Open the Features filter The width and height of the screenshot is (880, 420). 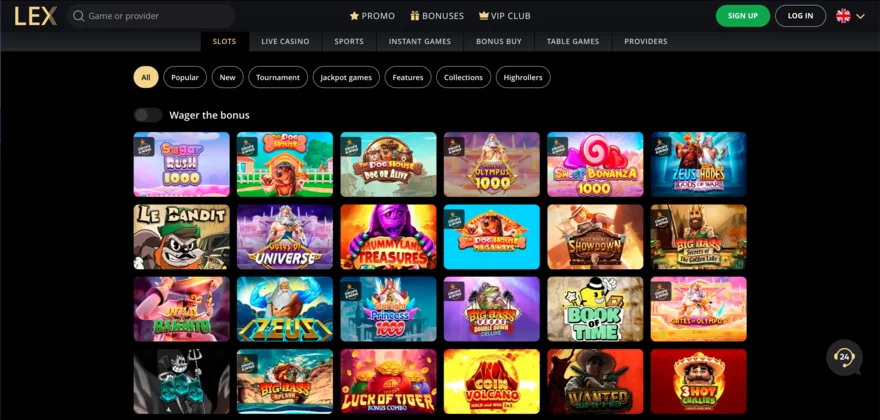pyautogui.click(x=408, y=77)
